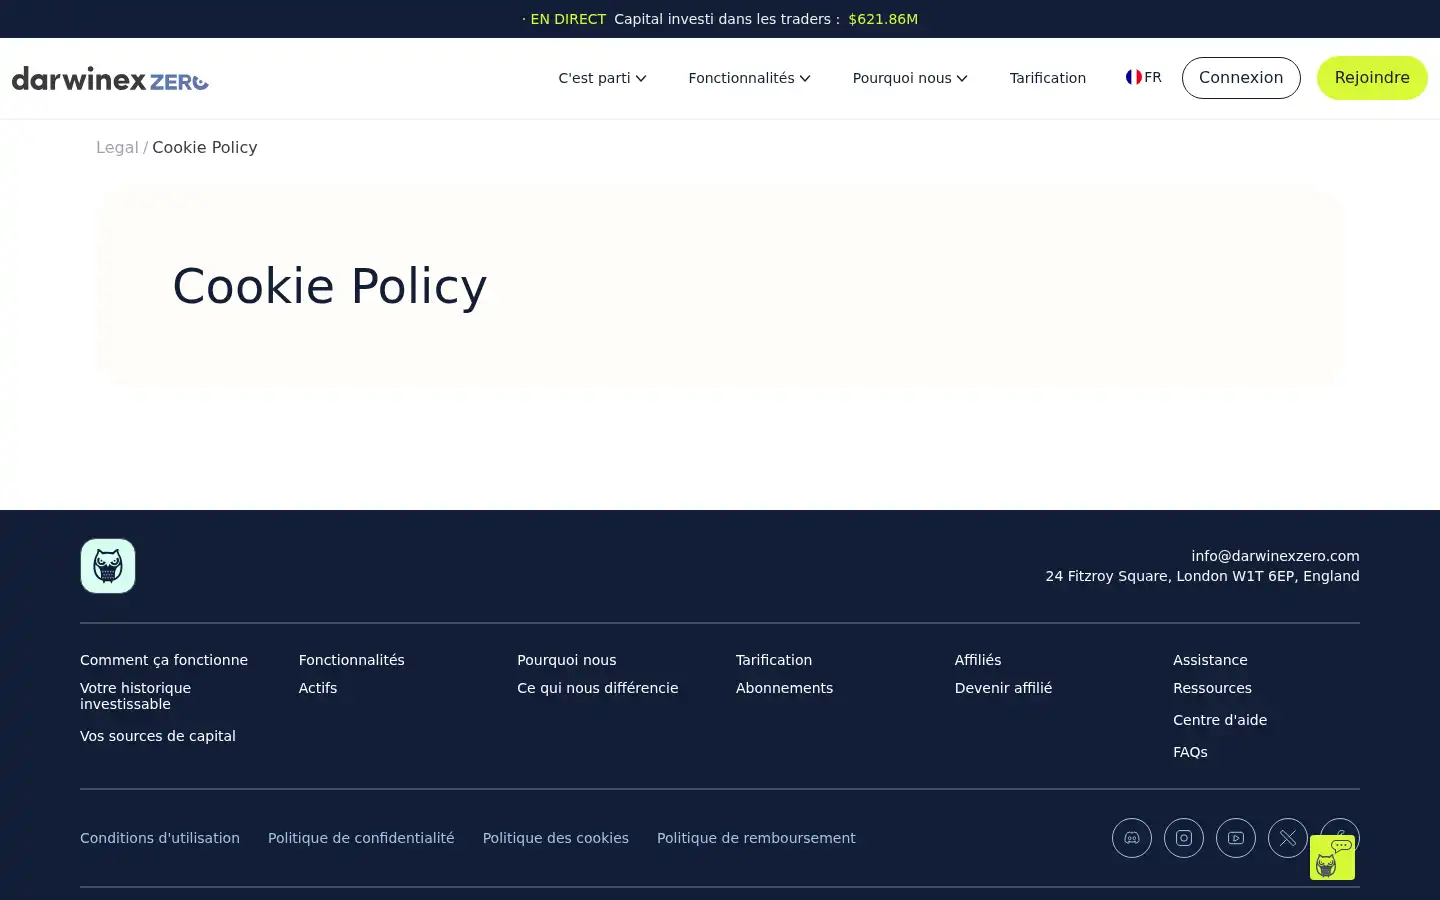Click the Connexion button
The height and width of the screenshot is (900, 1440).
[x=1241, y=78]
